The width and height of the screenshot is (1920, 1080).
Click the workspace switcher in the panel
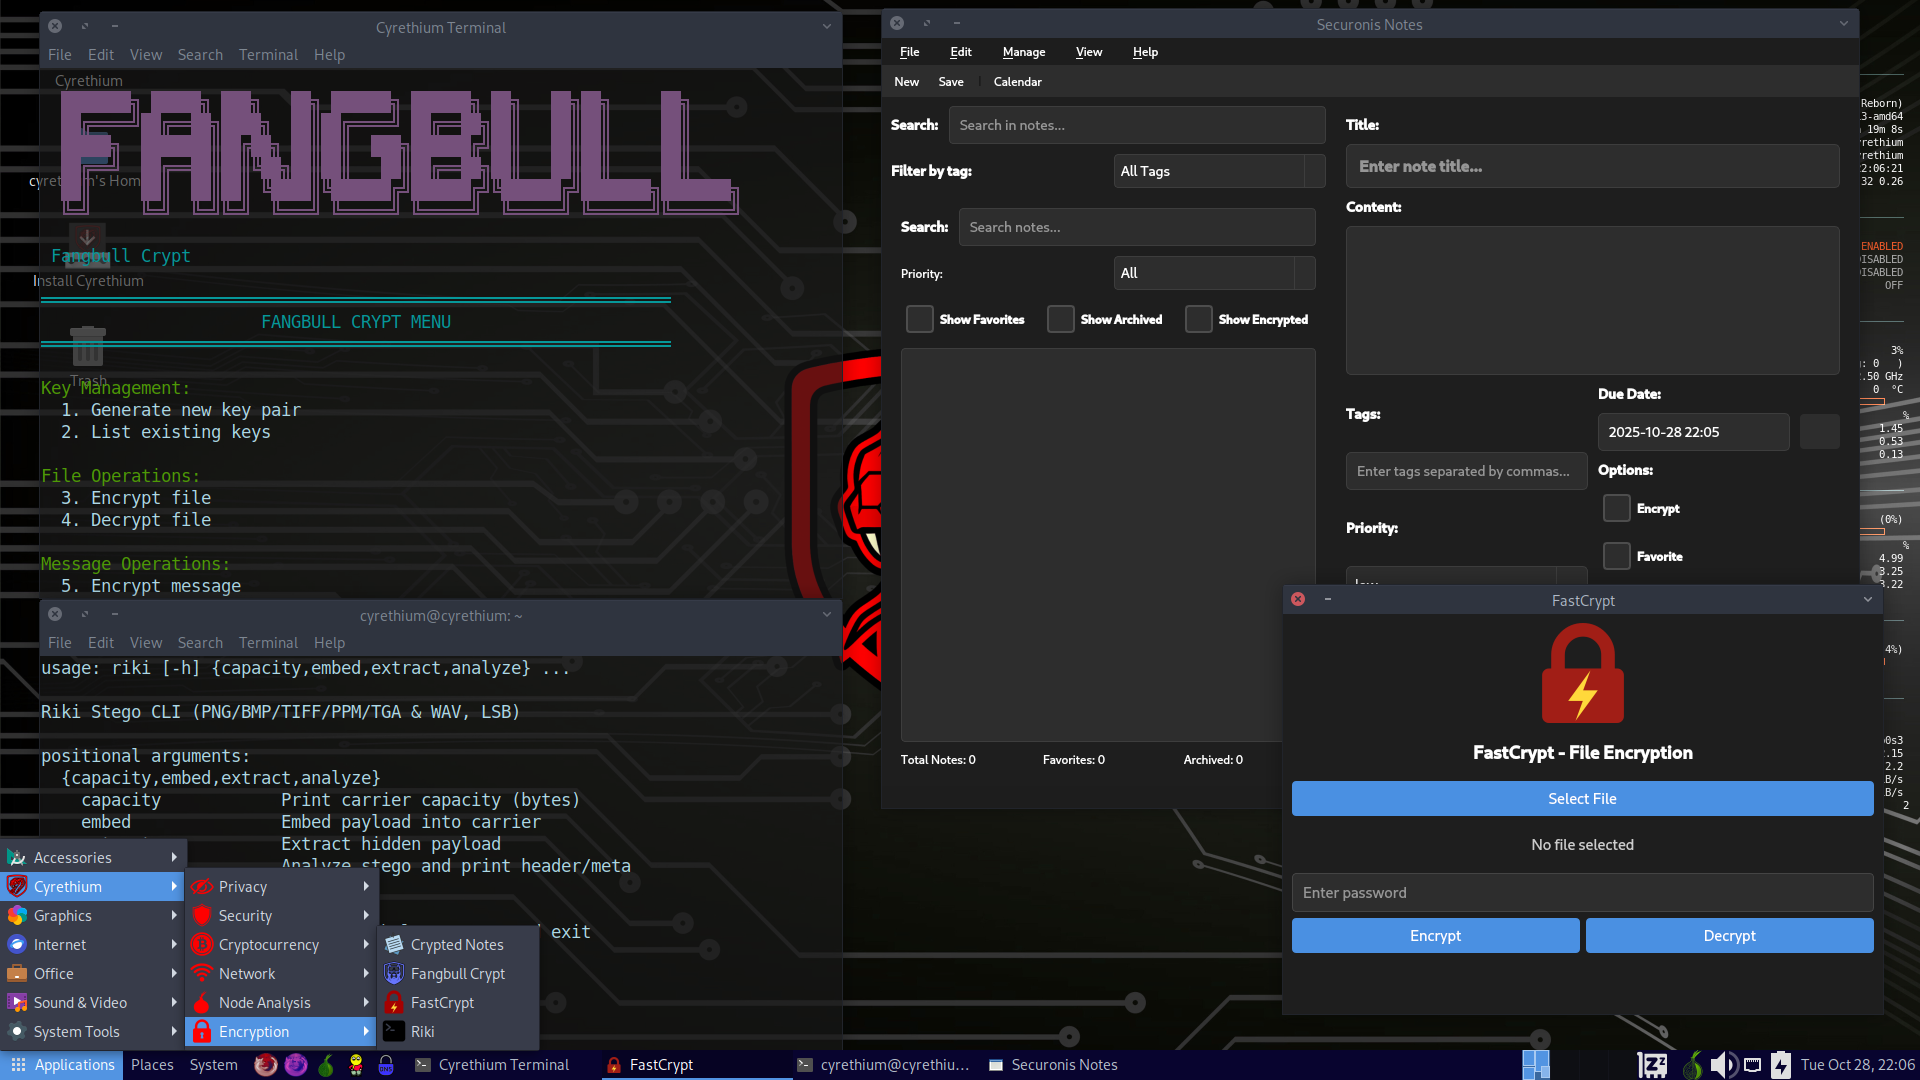[1536, 1065]
